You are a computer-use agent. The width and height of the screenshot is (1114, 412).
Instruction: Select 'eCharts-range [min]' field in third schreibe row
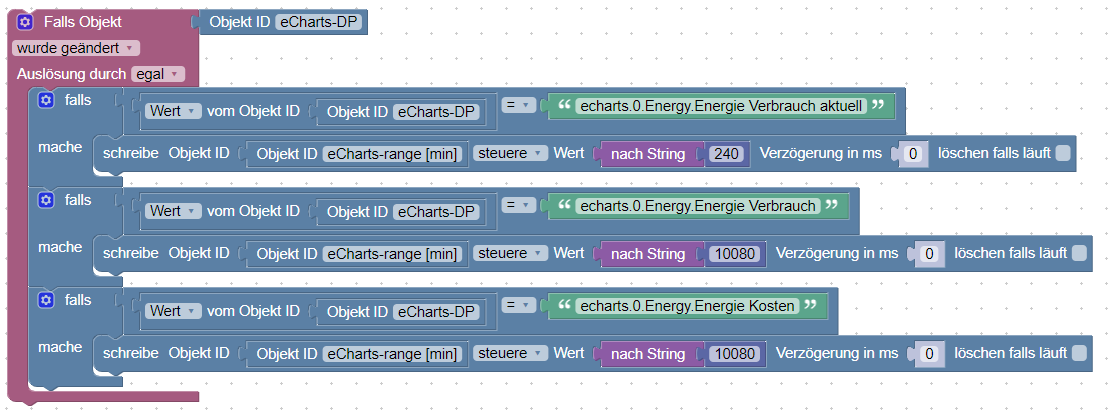393,354
